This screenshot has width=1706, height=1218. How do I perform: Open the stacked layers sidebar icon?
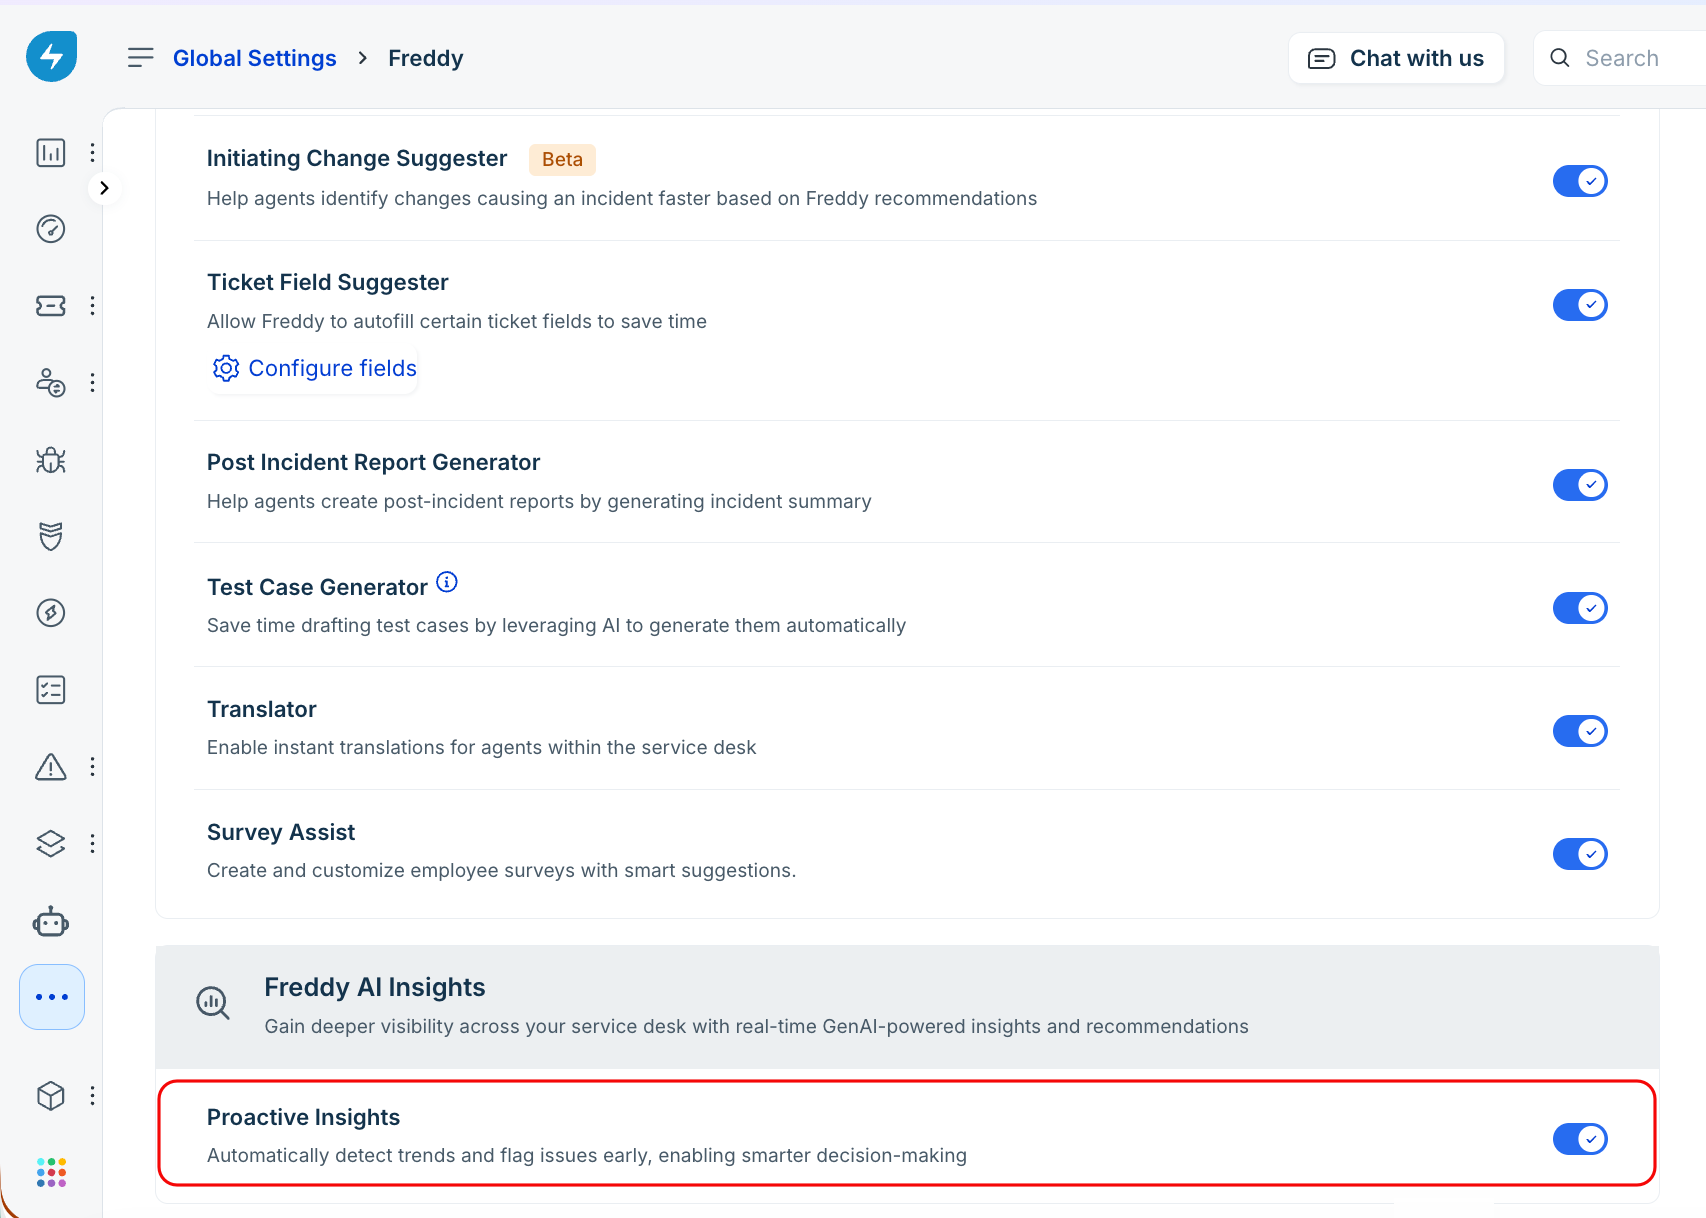point(51,844)
